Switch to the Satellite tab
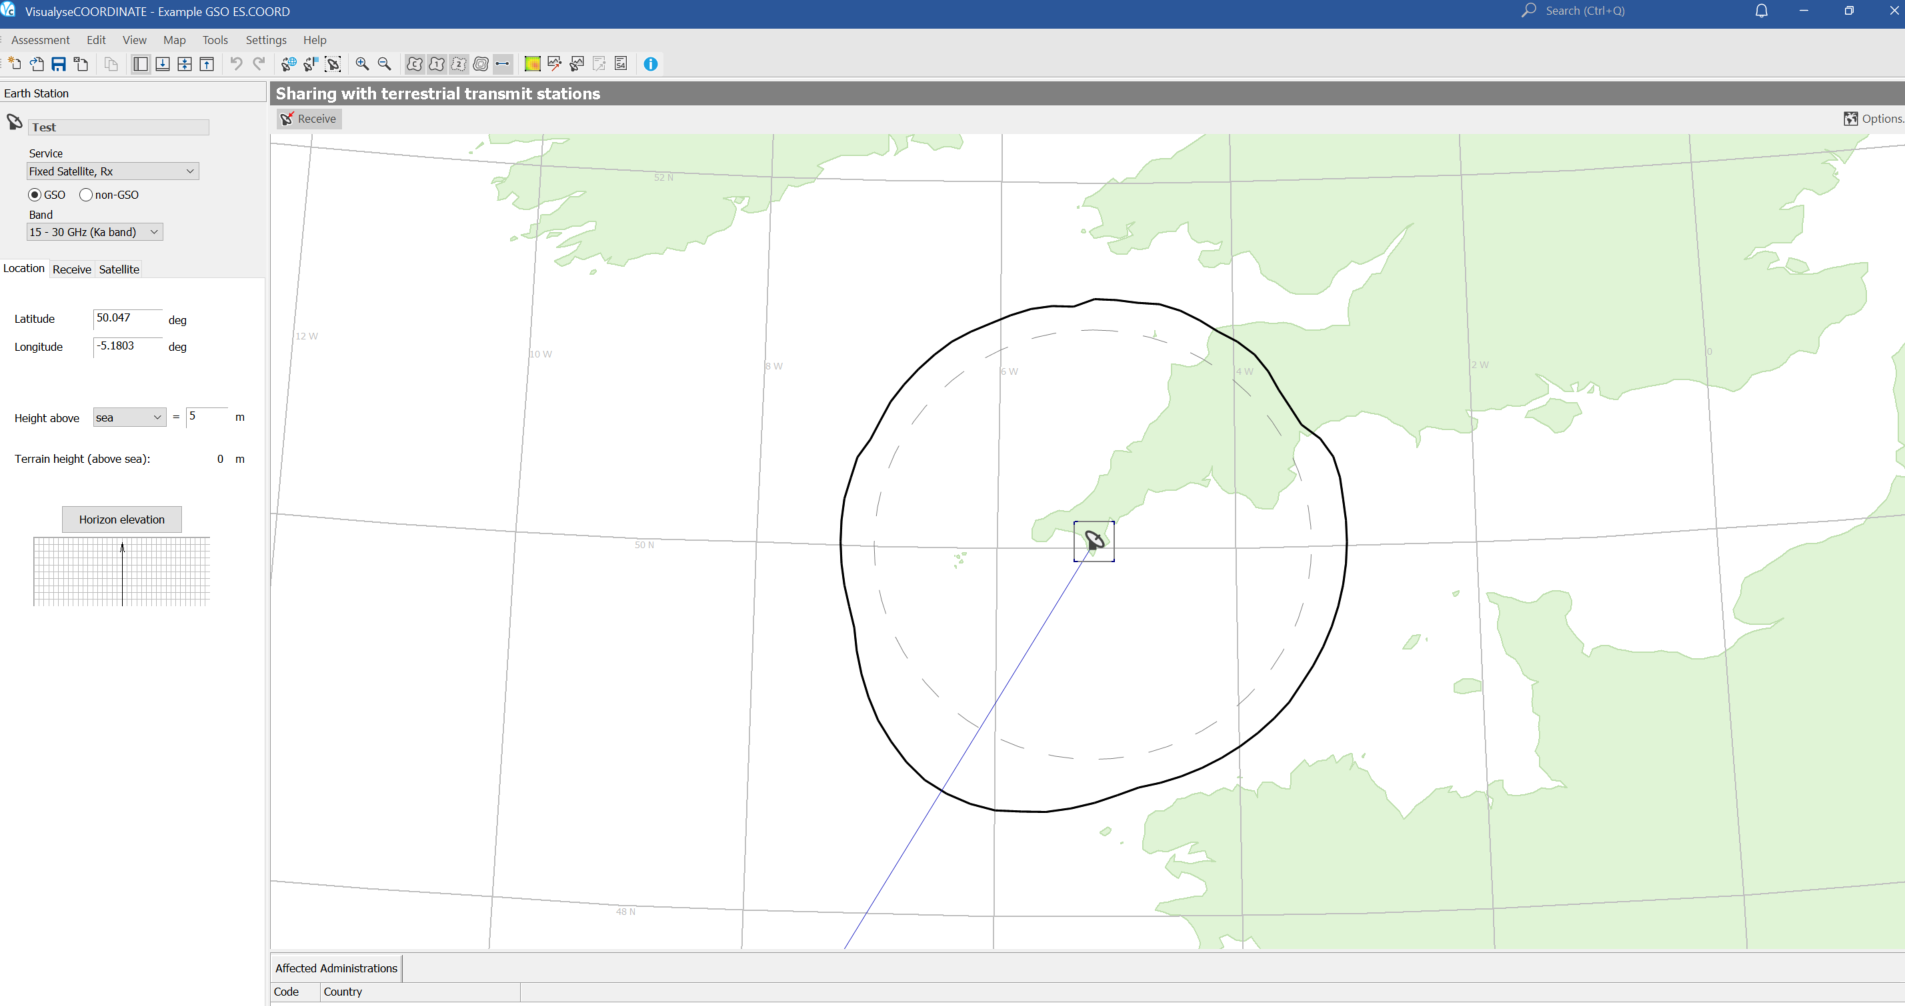This screenshot has height=1006, width=1905. coord(119,269)
